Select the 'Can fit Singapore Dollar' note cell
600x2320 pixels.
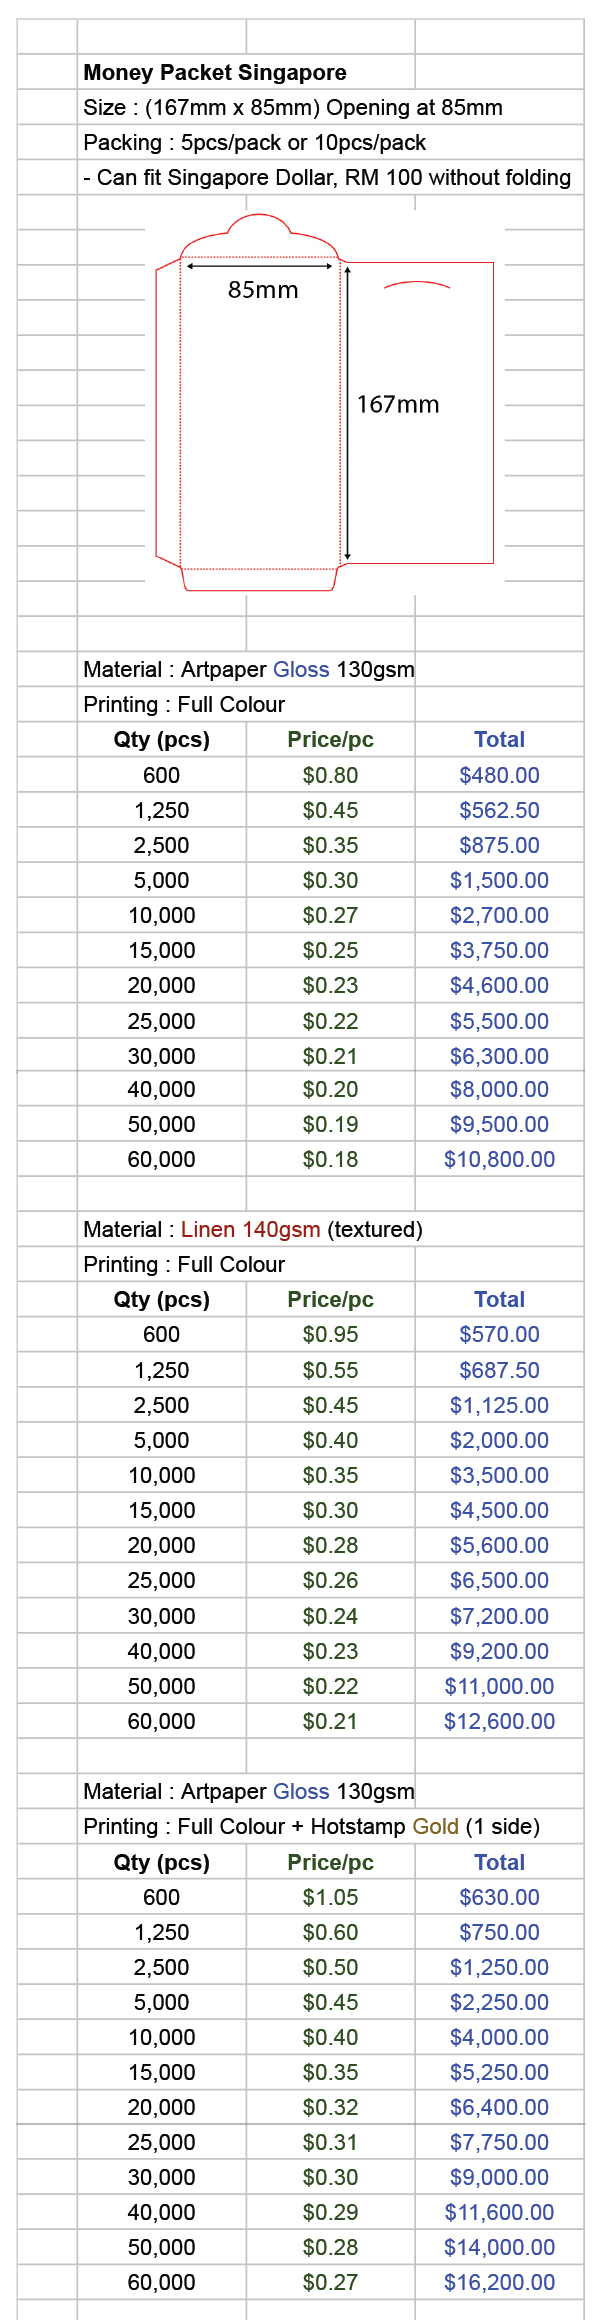(x=327, y=177)
